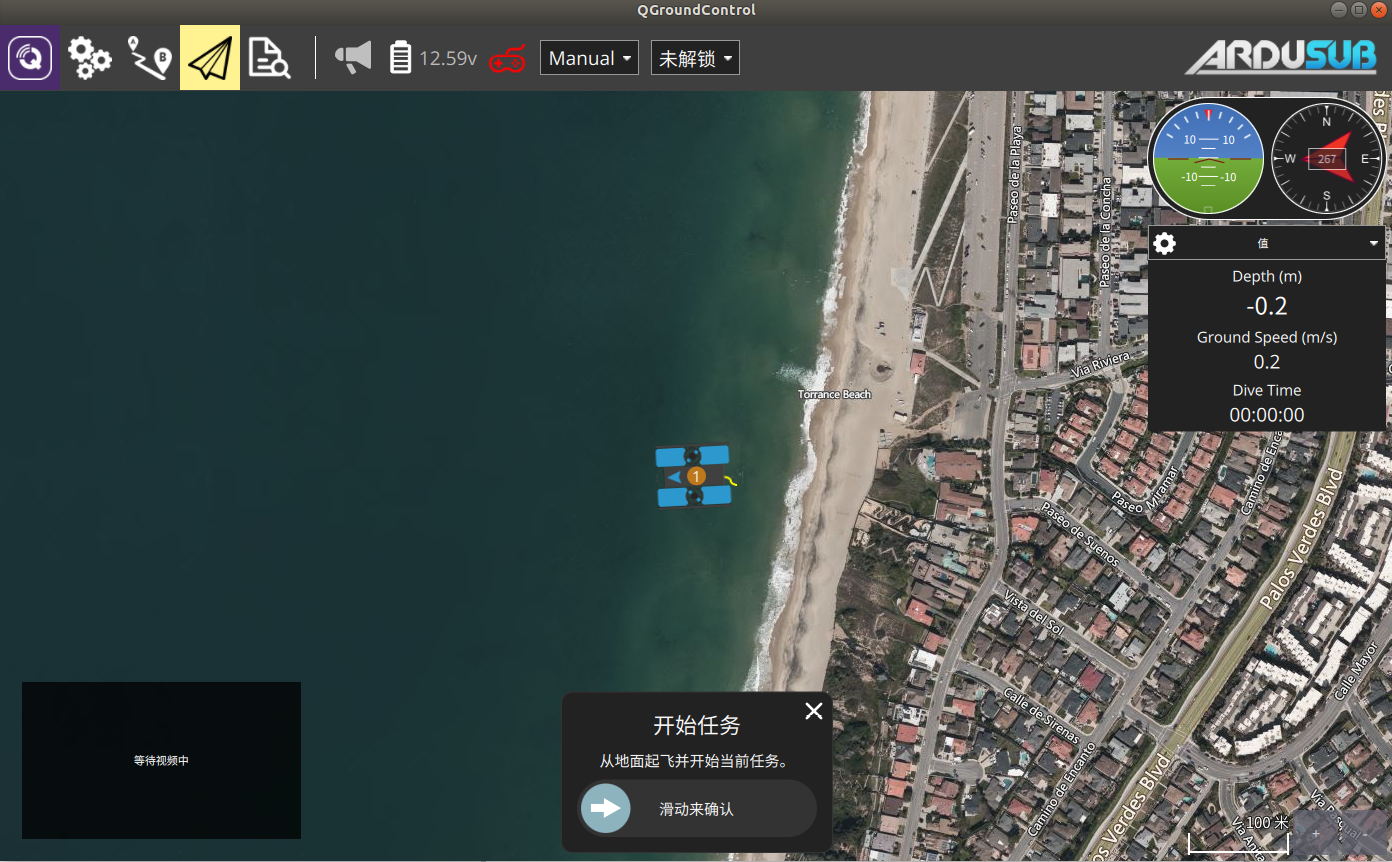Click the Calle de Sirenas street label
This screenshot has width=1392, height=862.
point(1041,714)
